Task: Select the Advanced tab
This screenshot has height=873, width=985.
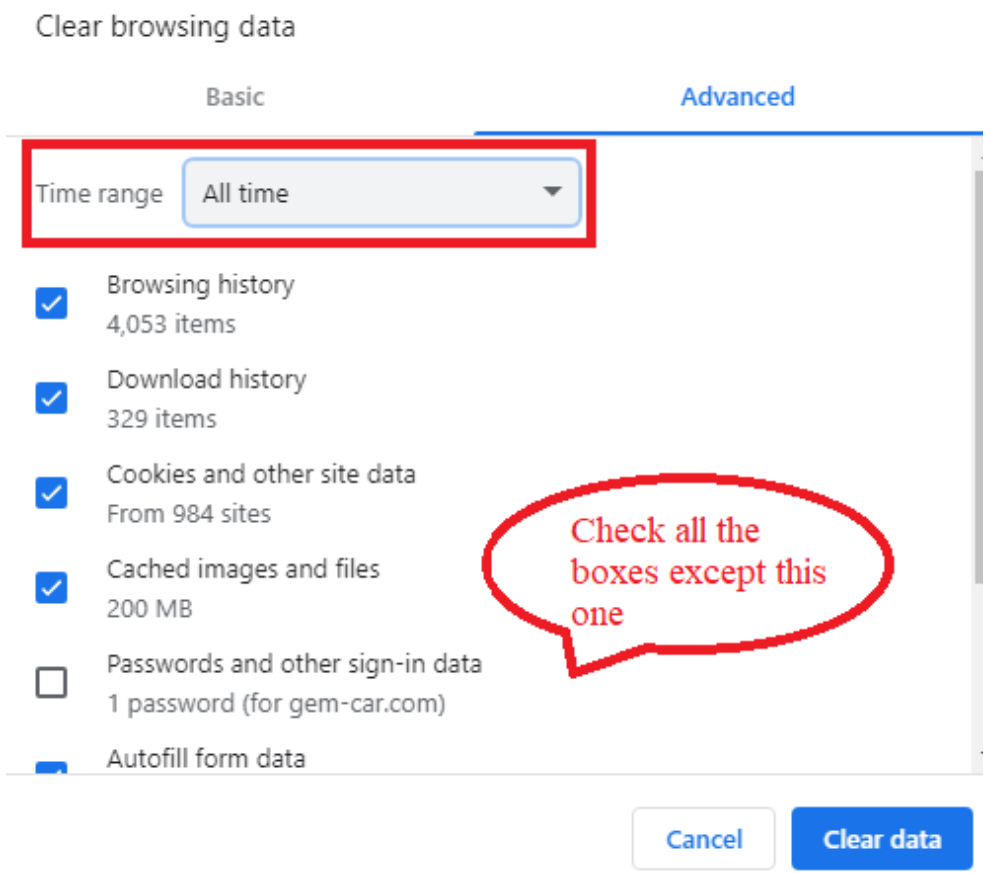Action: coord(737,97)
